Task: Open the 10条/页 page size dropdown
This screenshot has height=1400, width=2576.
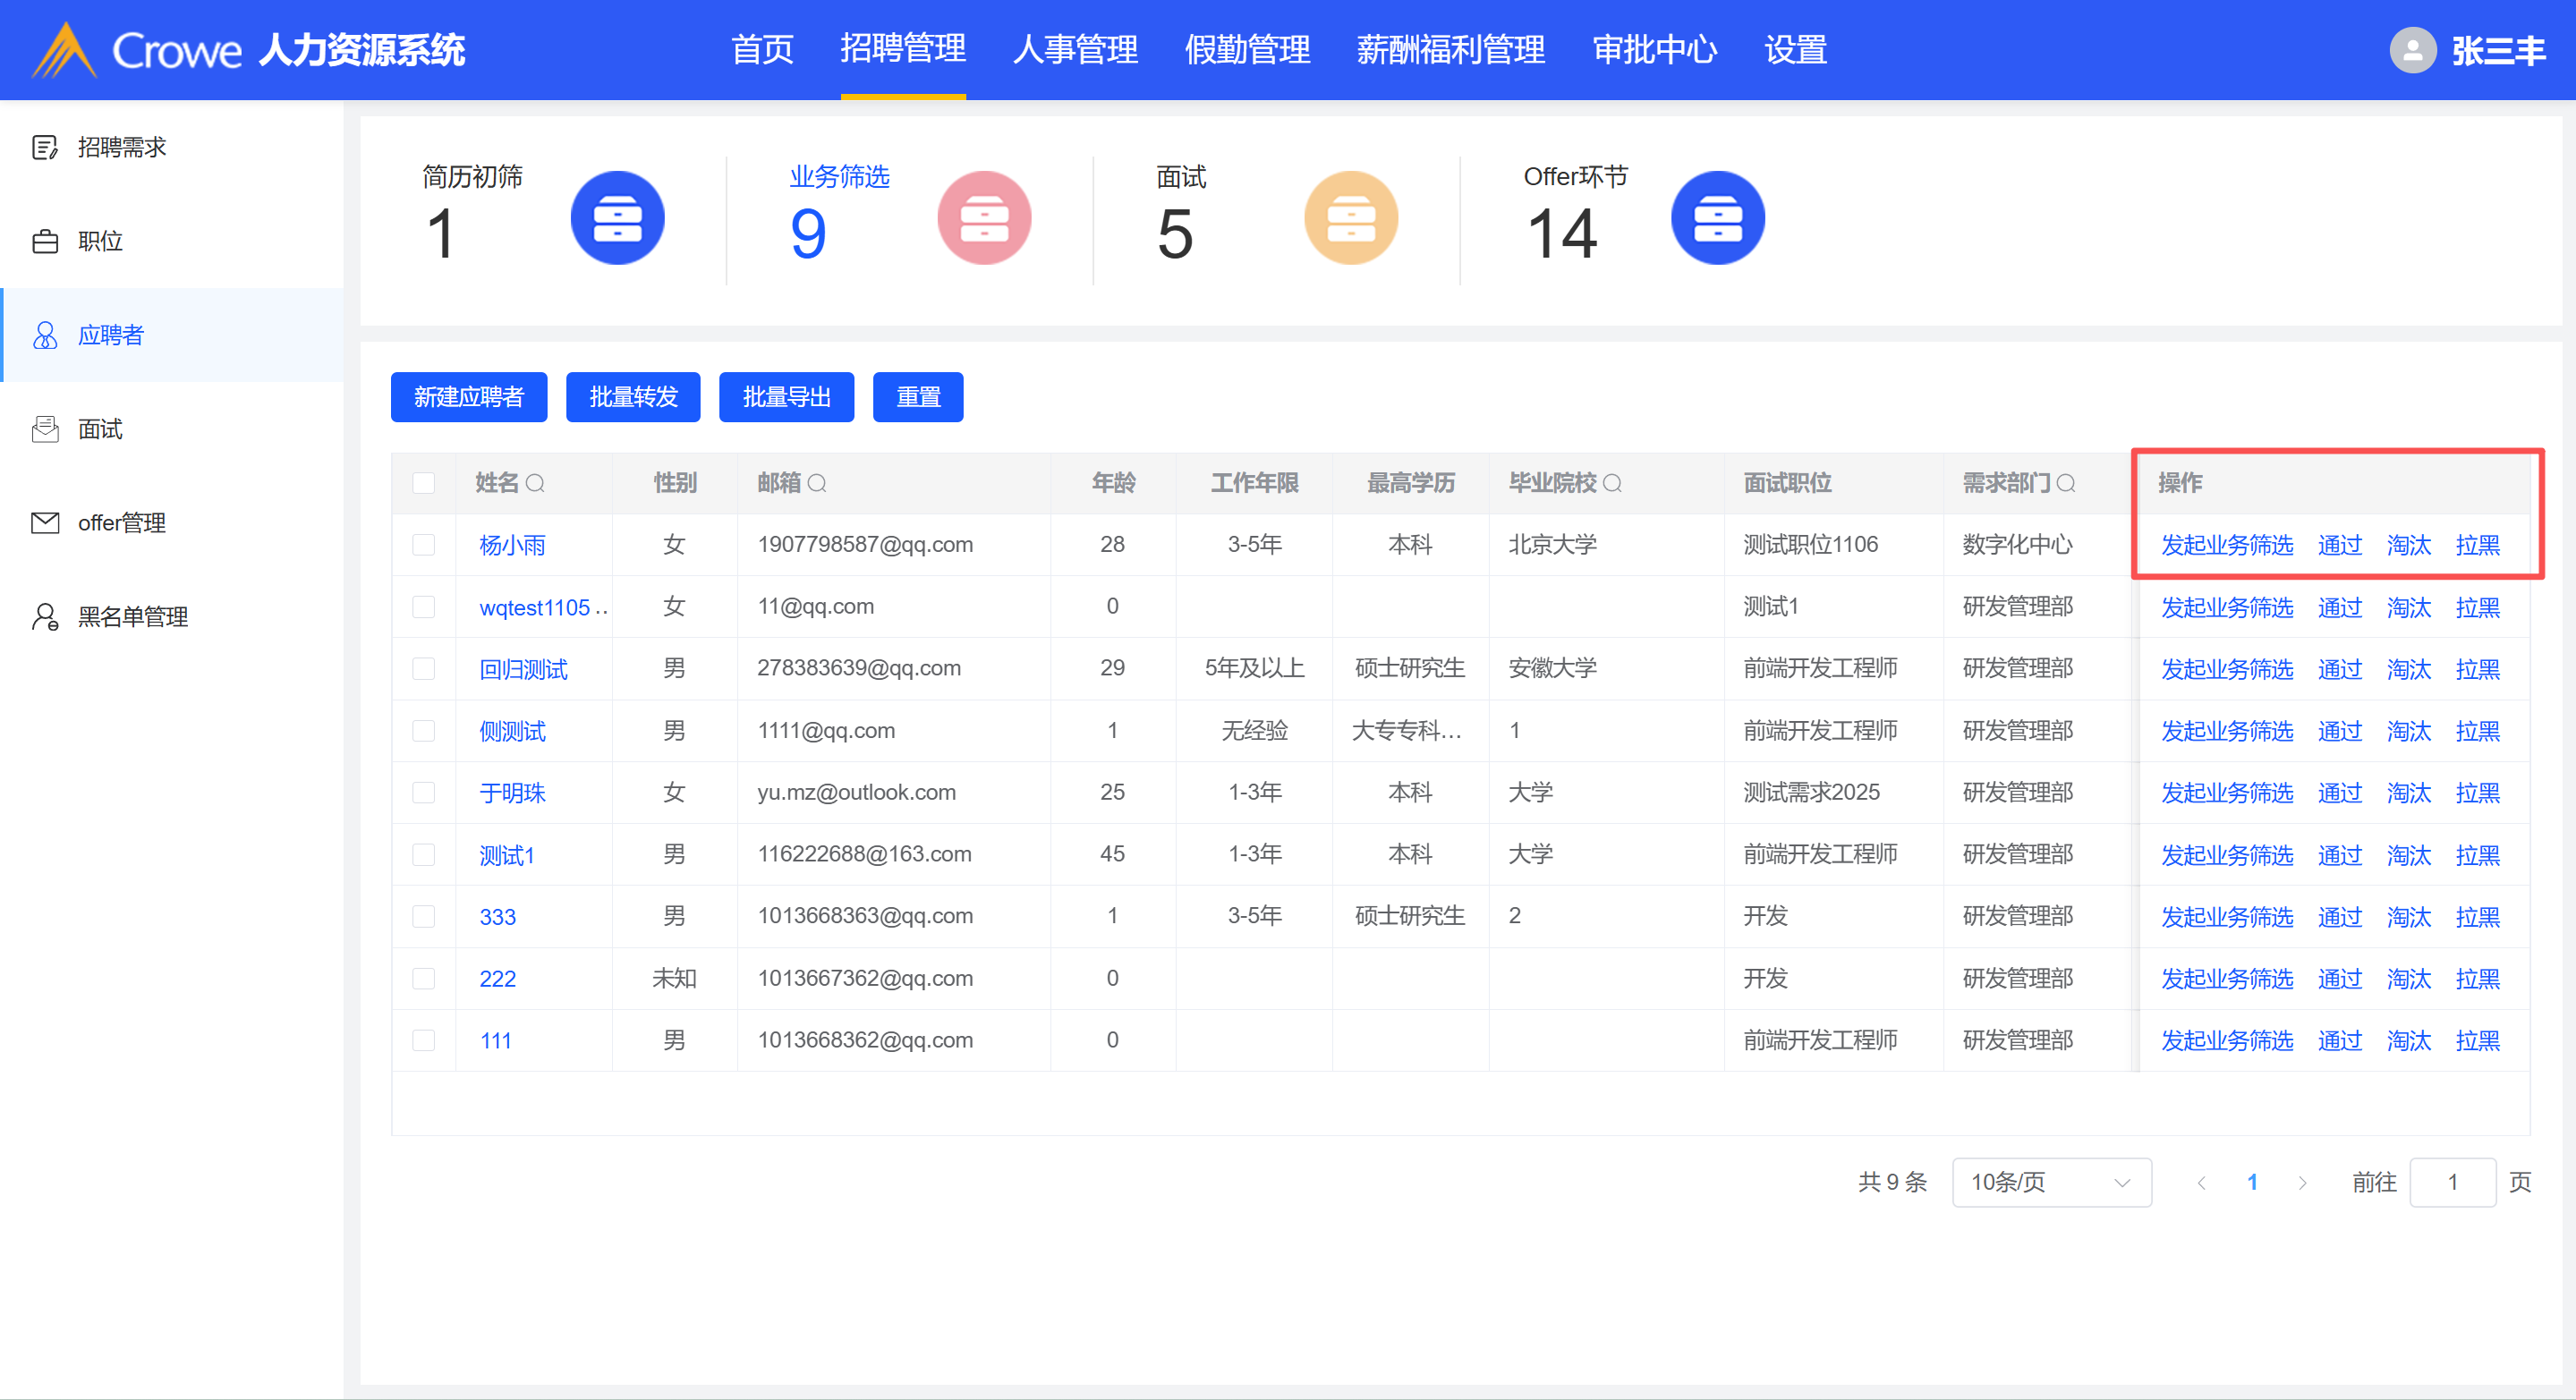Action: pos(2050,1182)
